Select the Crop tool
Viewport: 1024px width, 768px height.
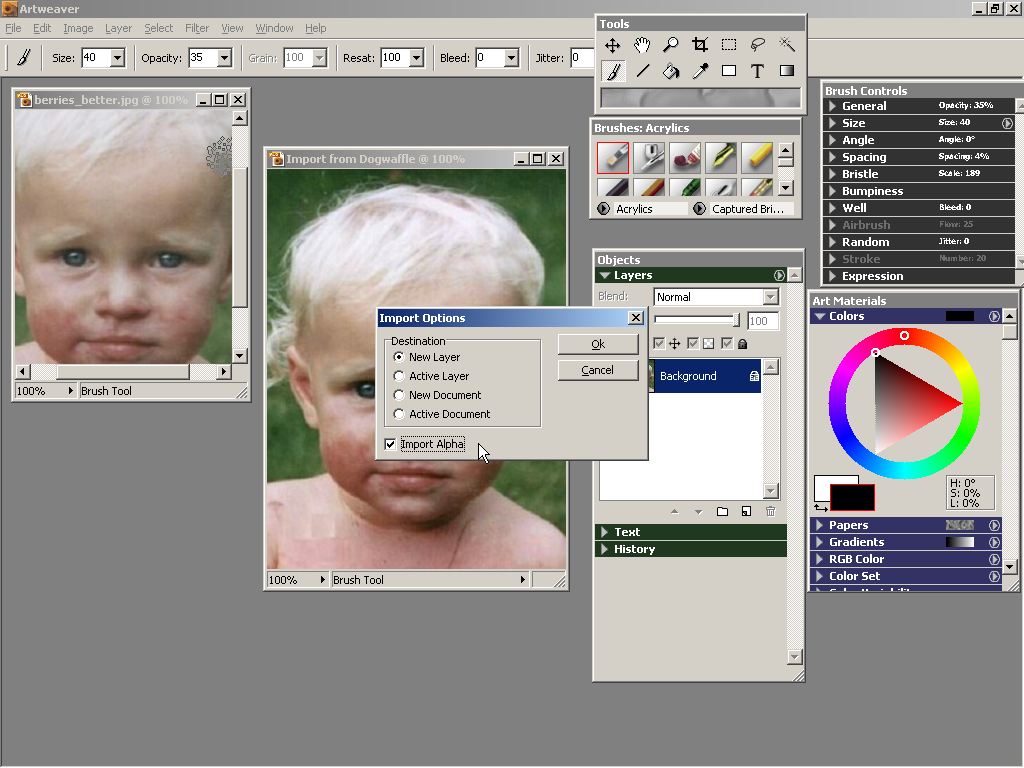tap(700, 45)
